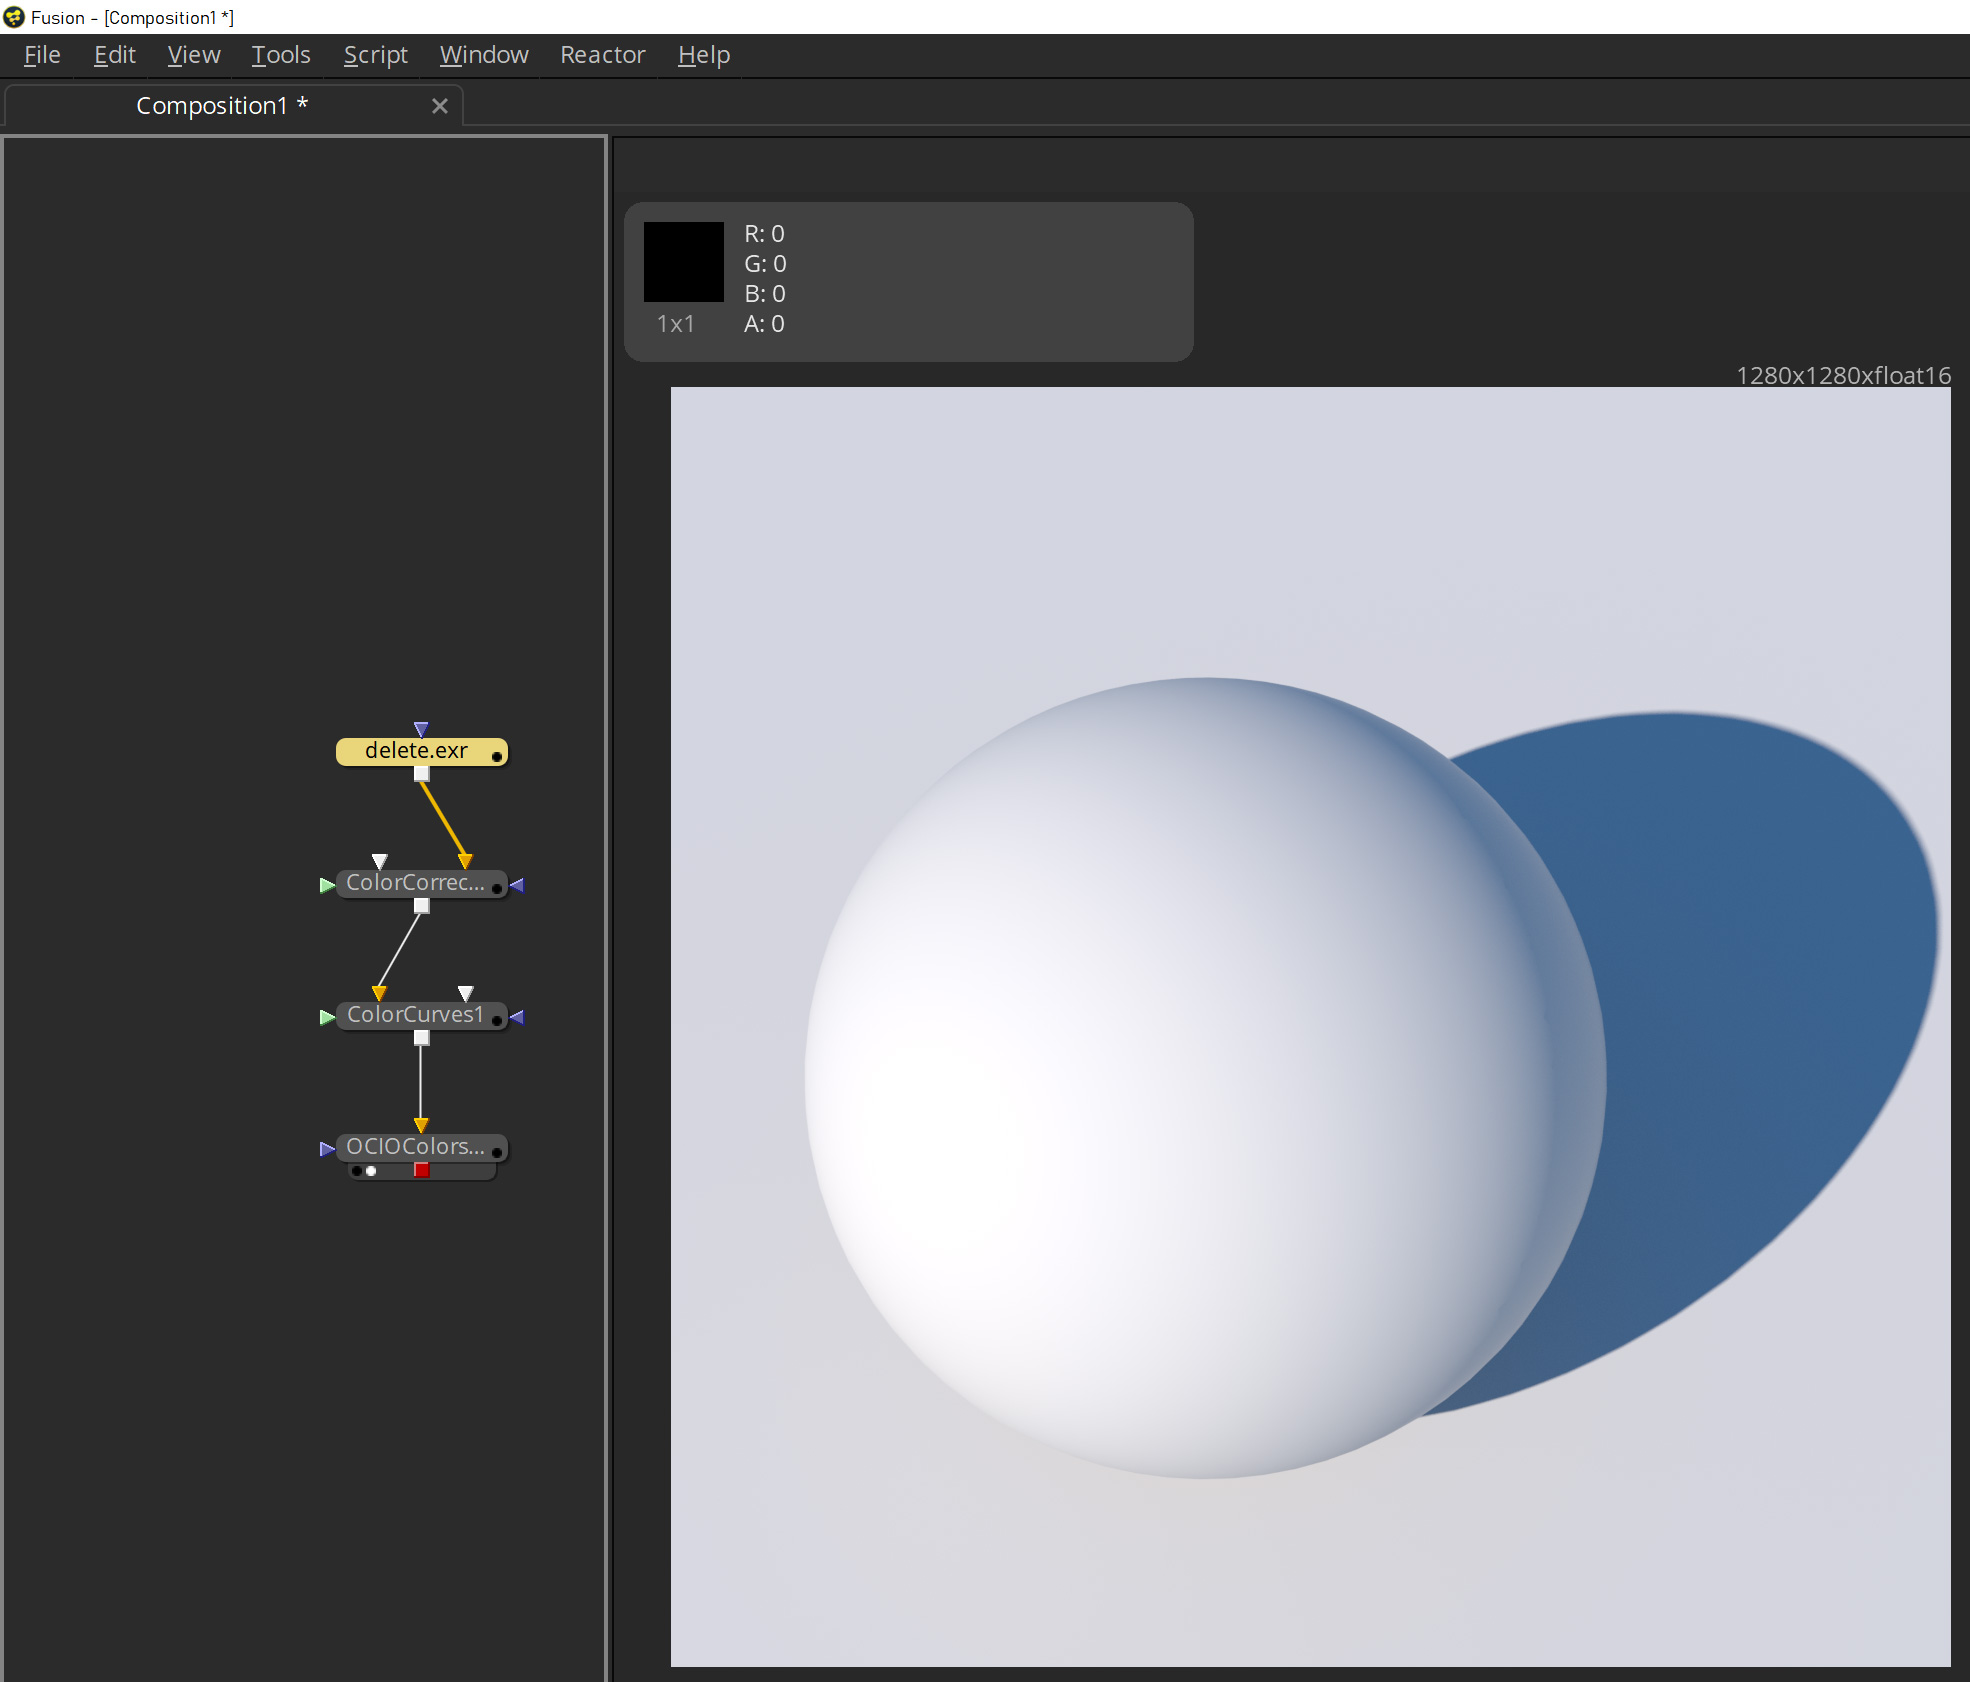Image resolution: width=1970 pixels, height=1682 pixels.
Task: Select the OCIOColorspace node
Action: (x=415, y=1147)
